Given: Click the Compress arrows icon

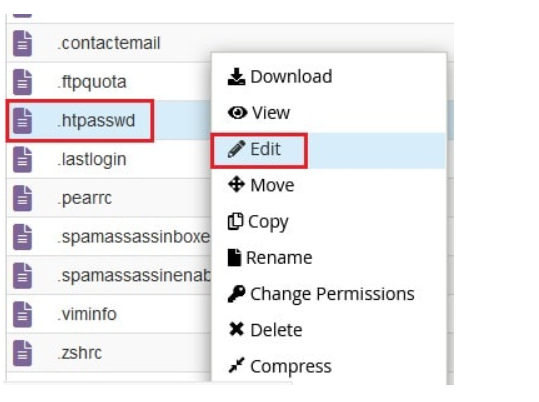Looking at the screenshot, I should (236, 366).
